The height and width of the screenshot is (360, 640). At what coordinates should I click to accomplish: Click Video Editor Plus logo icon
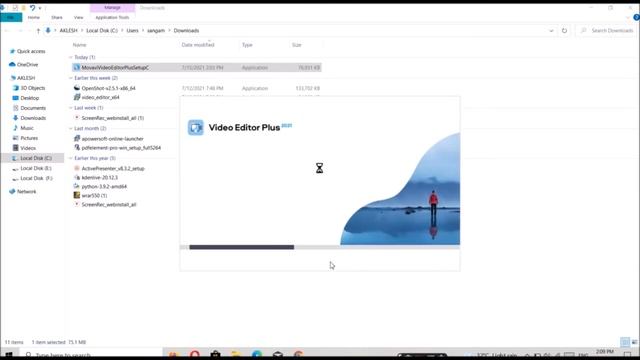pyautogui.click(x=196, y=127)
